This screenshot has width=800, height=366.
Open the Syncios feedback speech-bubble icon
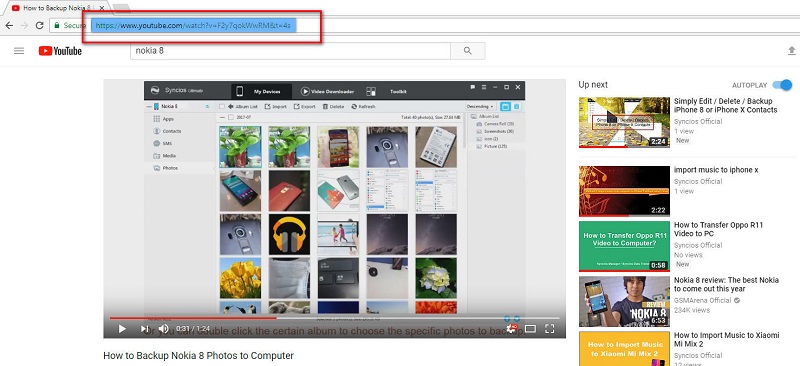pos(472,87)
